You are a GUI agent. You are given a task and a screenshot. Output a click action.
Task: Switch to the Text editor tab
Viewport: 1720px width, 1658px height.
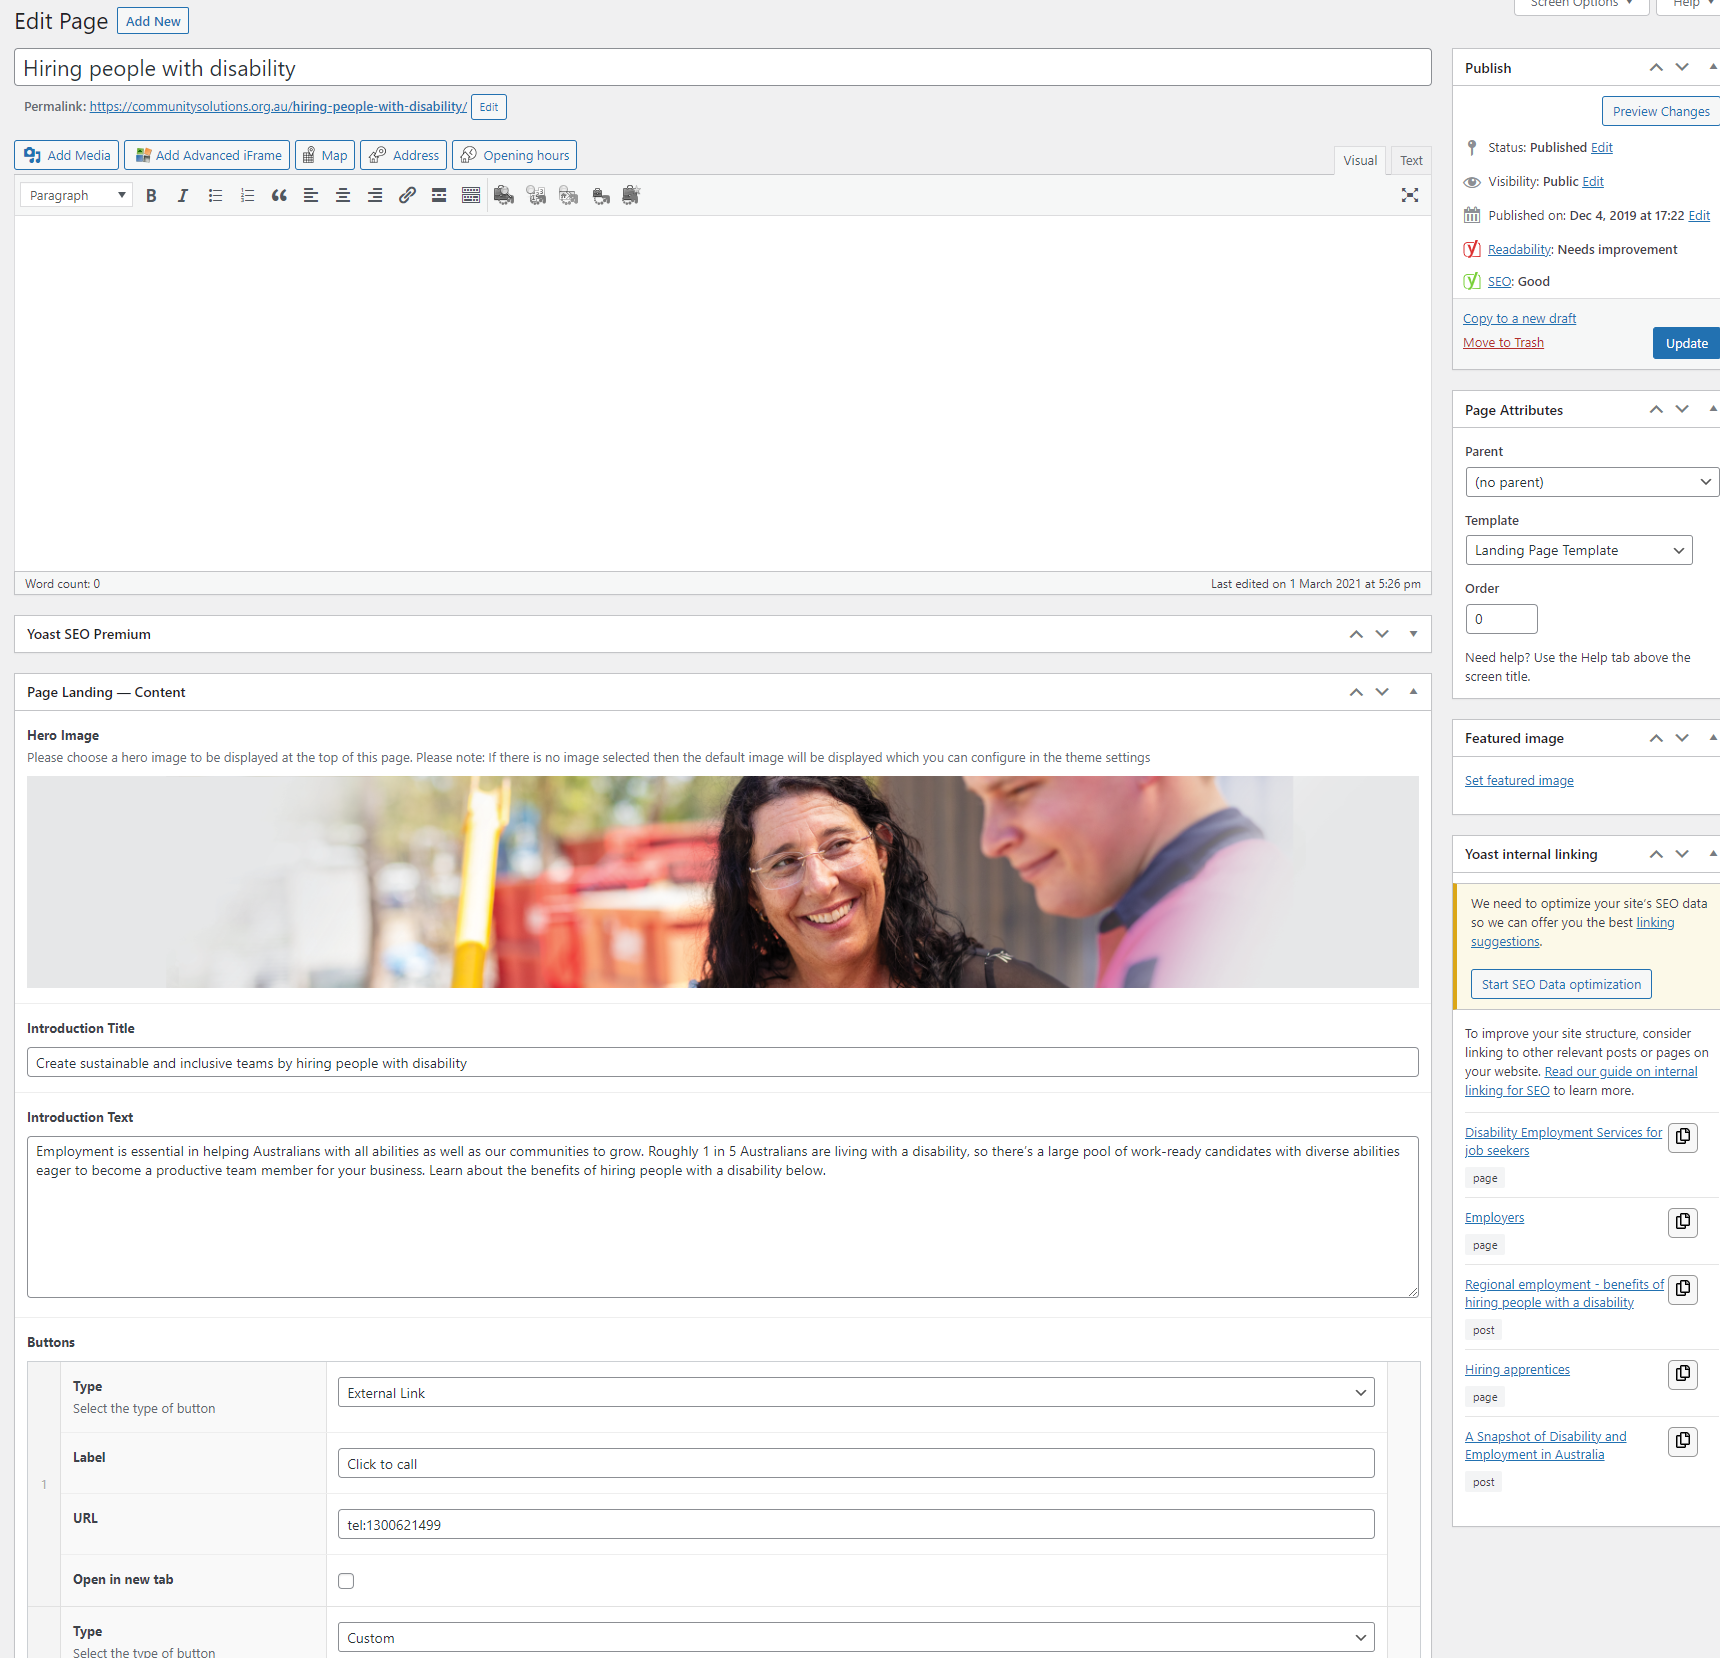point(1411,160)
